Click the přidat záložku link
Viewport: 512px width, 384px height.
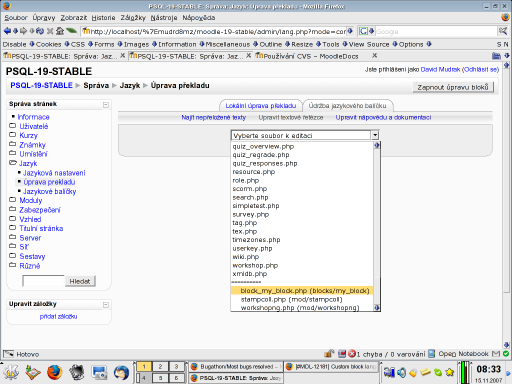(x=58, y=316)
